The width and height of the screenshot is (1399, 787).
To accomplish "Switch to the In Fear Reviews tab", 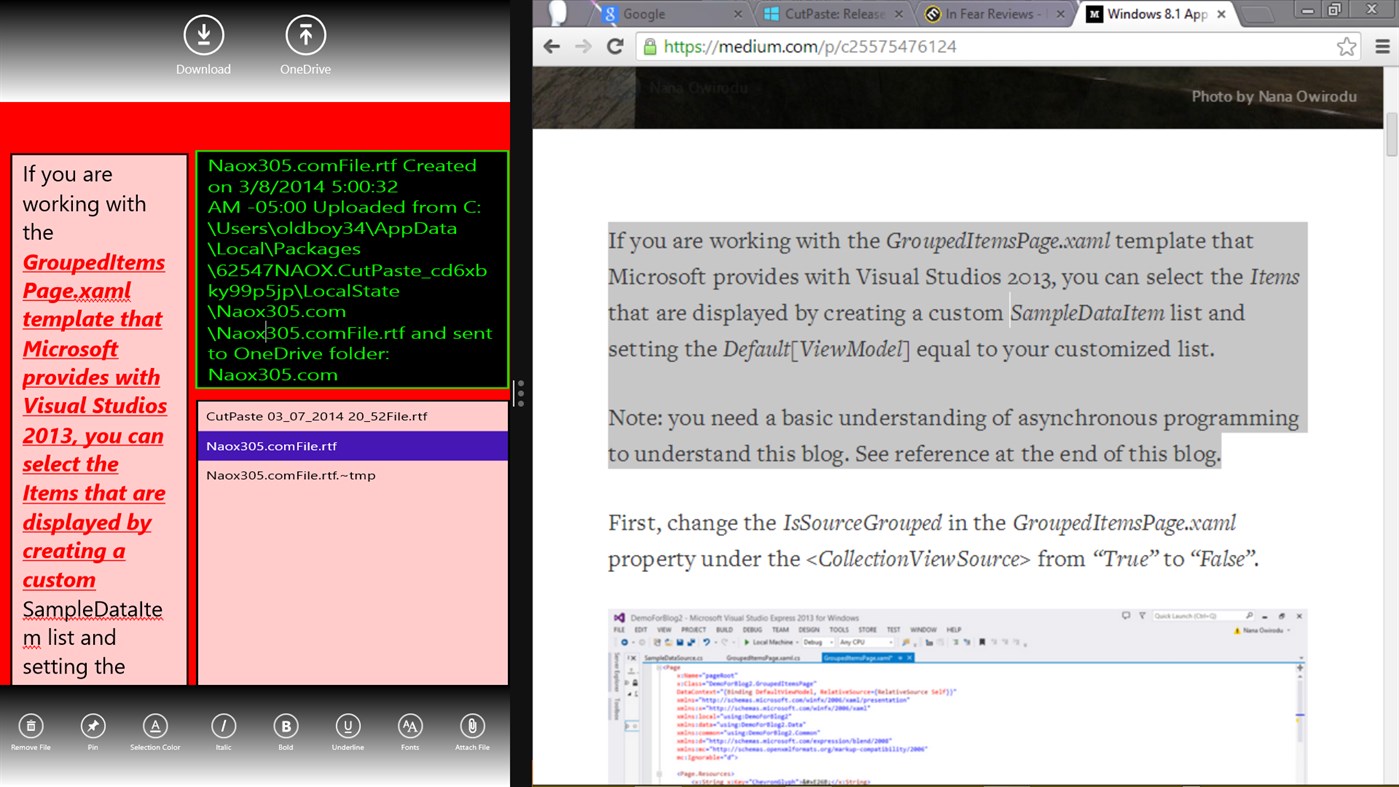I will point(993,14).
